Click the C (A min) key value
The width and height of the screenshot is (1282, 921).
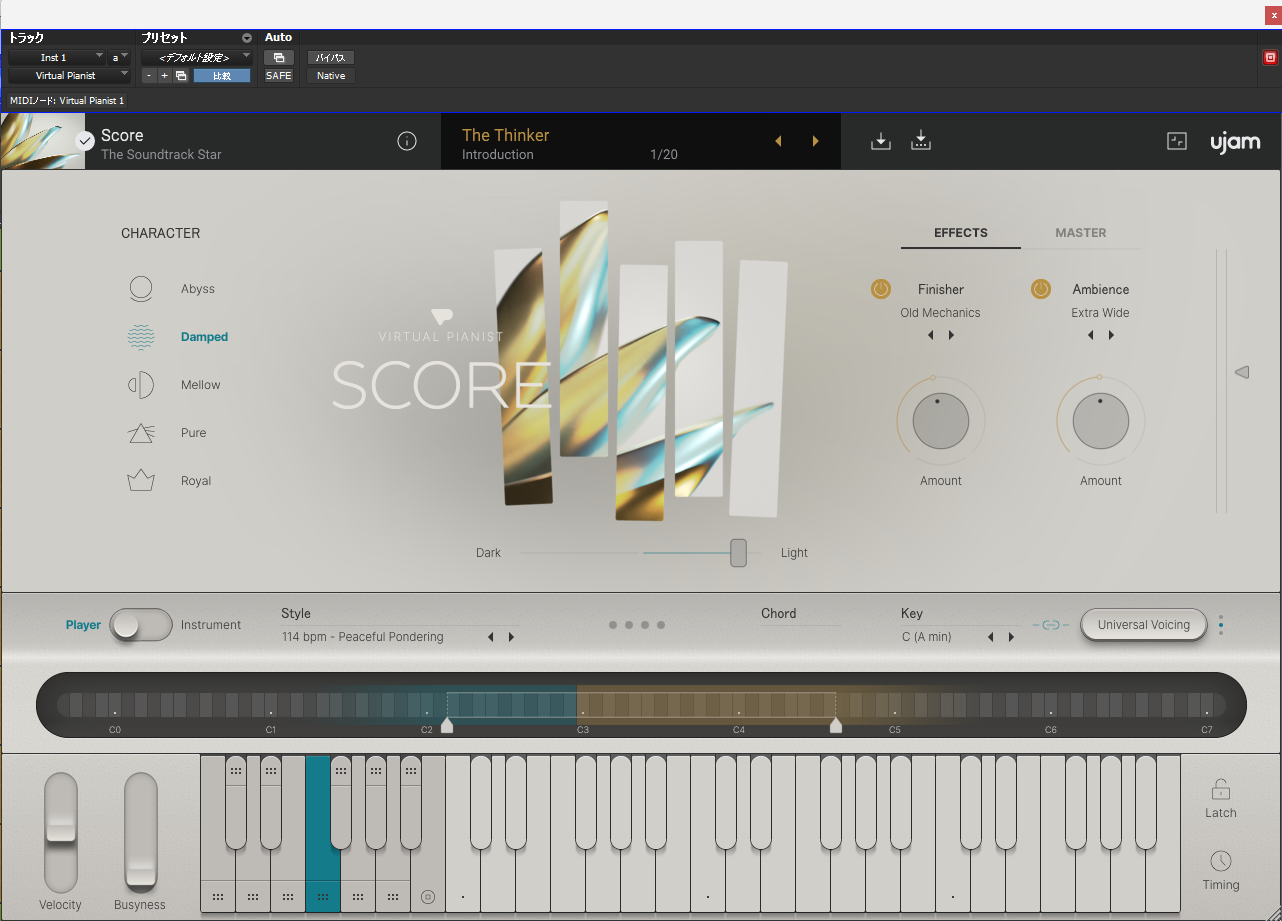pos(926,637)
